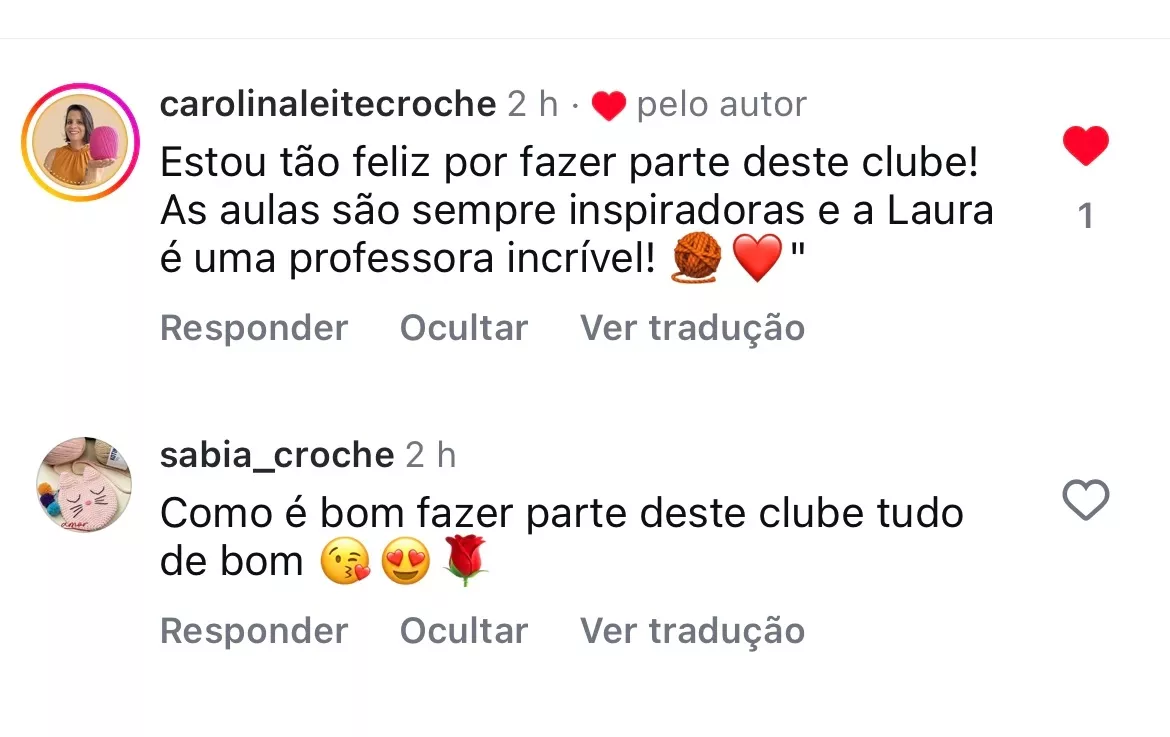Select Ver tradução for sabia_croche's comment

point(692,630)
